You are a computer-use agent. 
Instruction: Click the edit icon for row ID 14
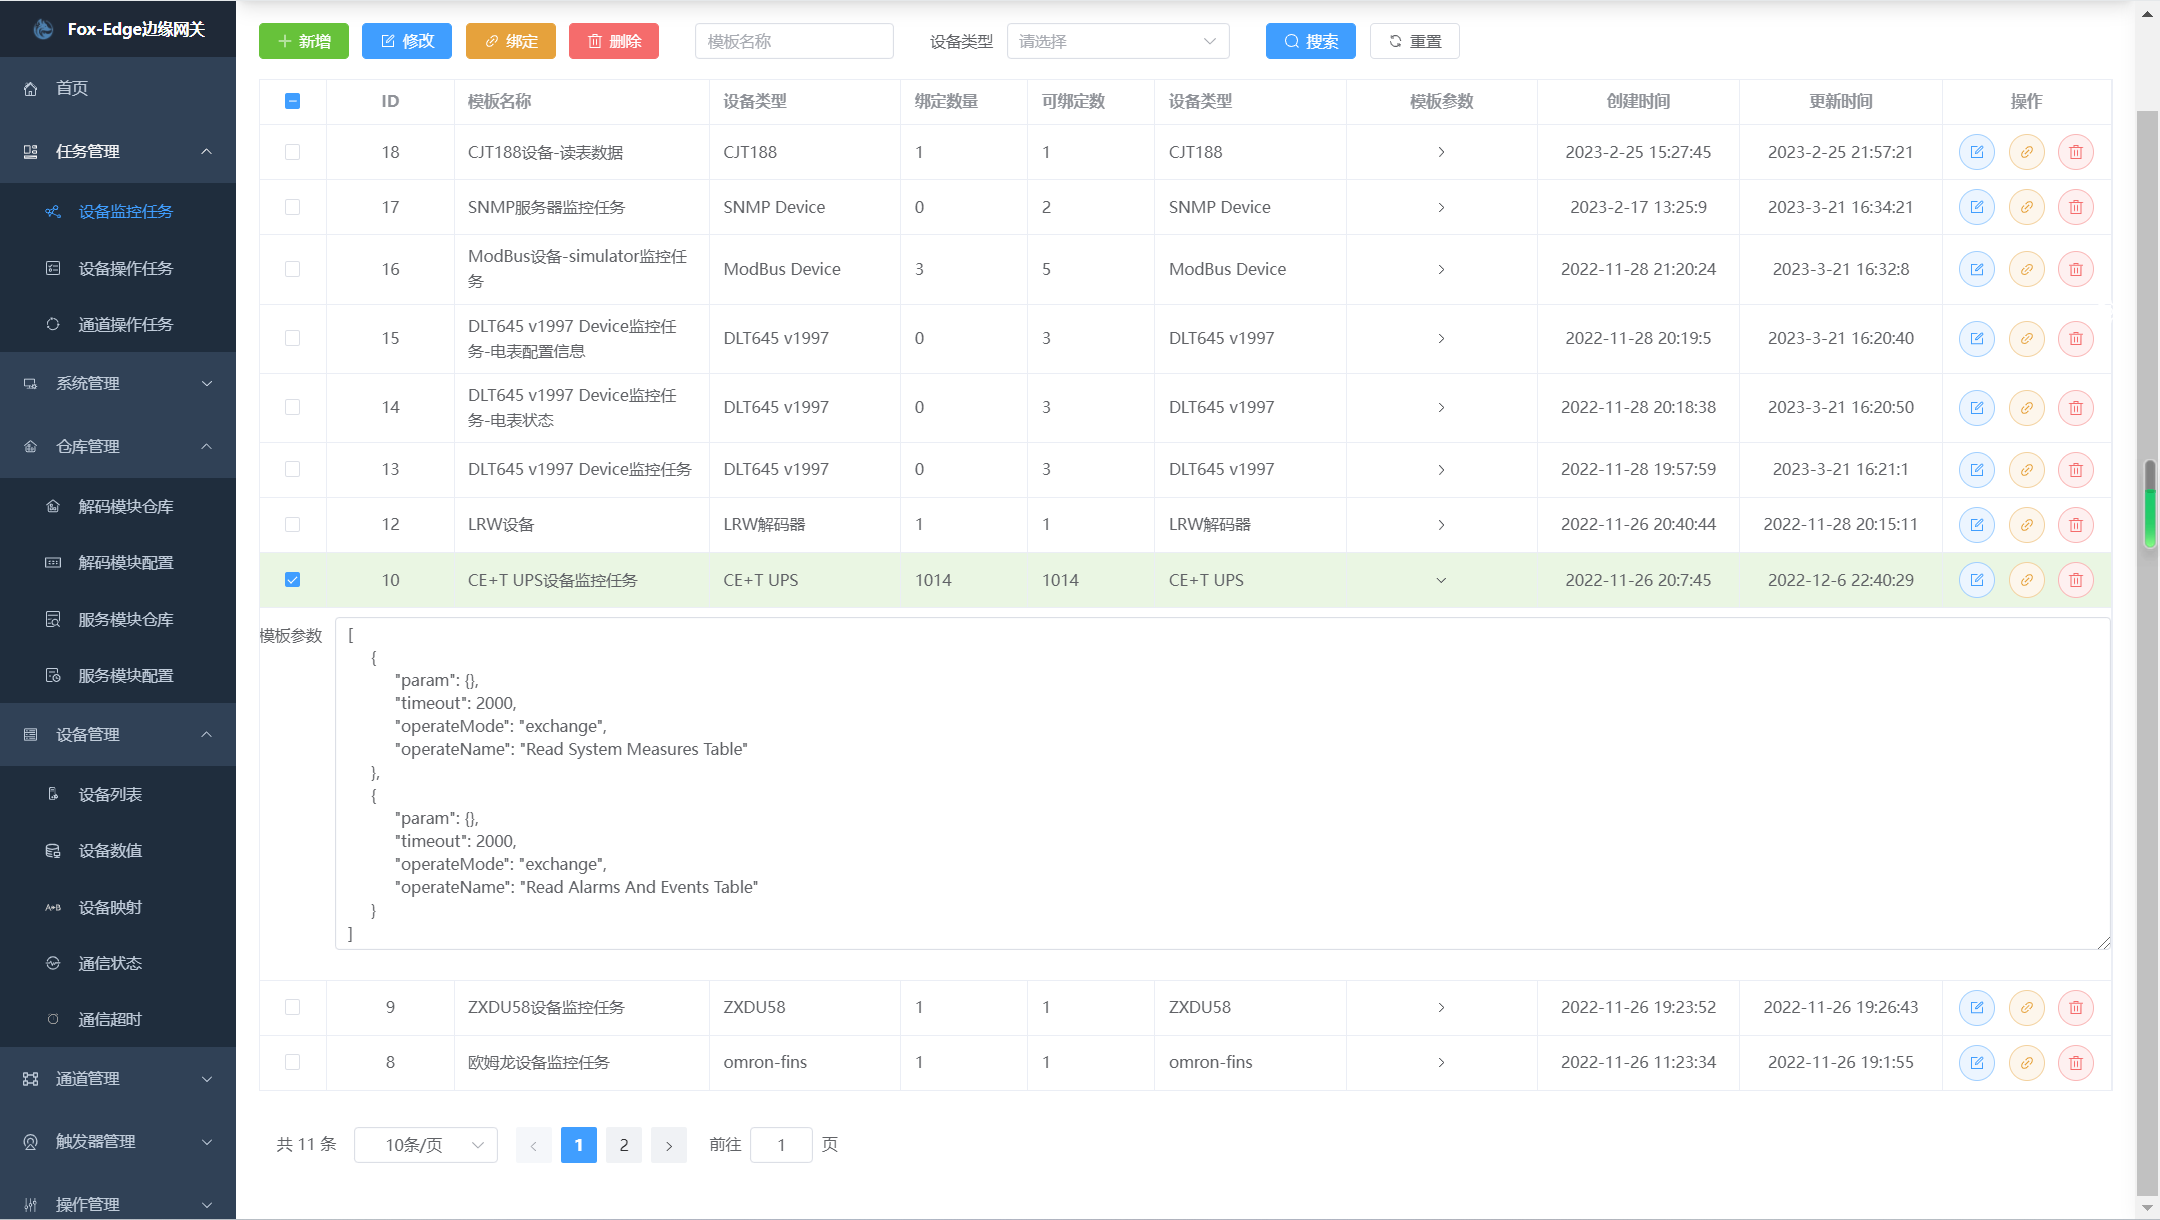tap(1977, 407)
